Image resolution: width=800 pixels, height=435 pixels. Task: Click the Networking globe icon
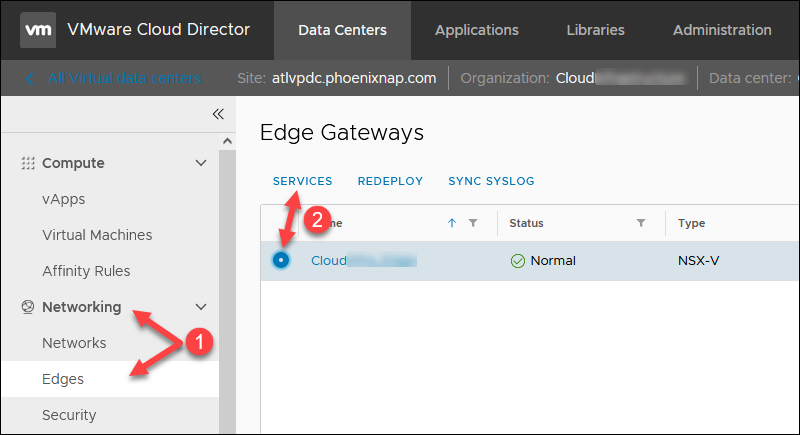pyautogui.click(x=28, y=307)
